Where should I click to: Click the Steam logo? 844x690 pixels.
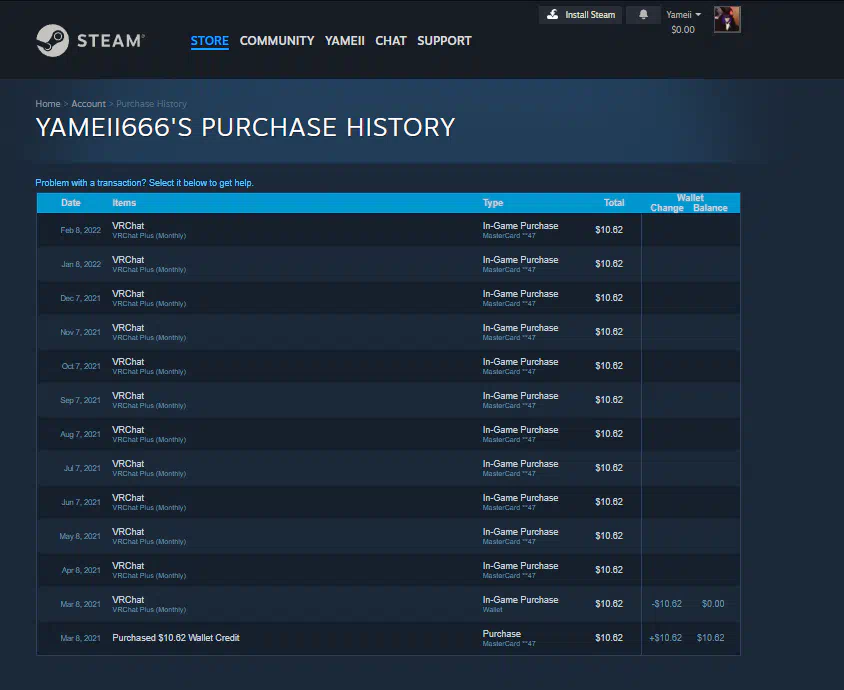90,40
